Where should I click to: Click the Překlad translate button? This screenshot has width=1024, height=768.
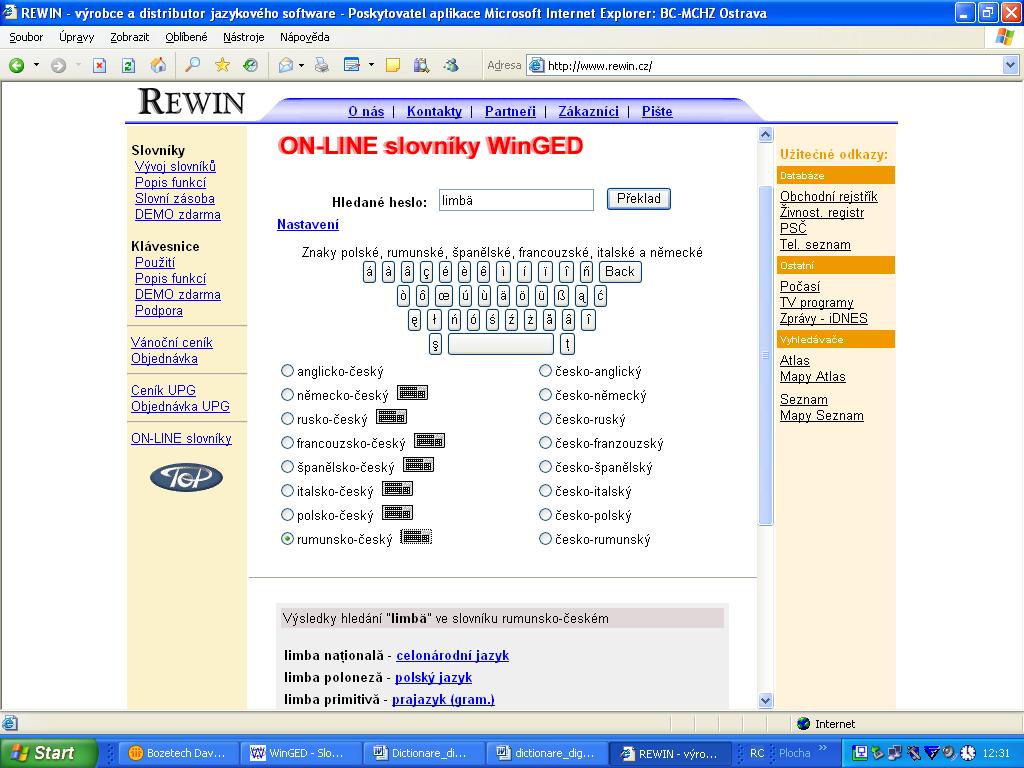[x=639, y=199]
